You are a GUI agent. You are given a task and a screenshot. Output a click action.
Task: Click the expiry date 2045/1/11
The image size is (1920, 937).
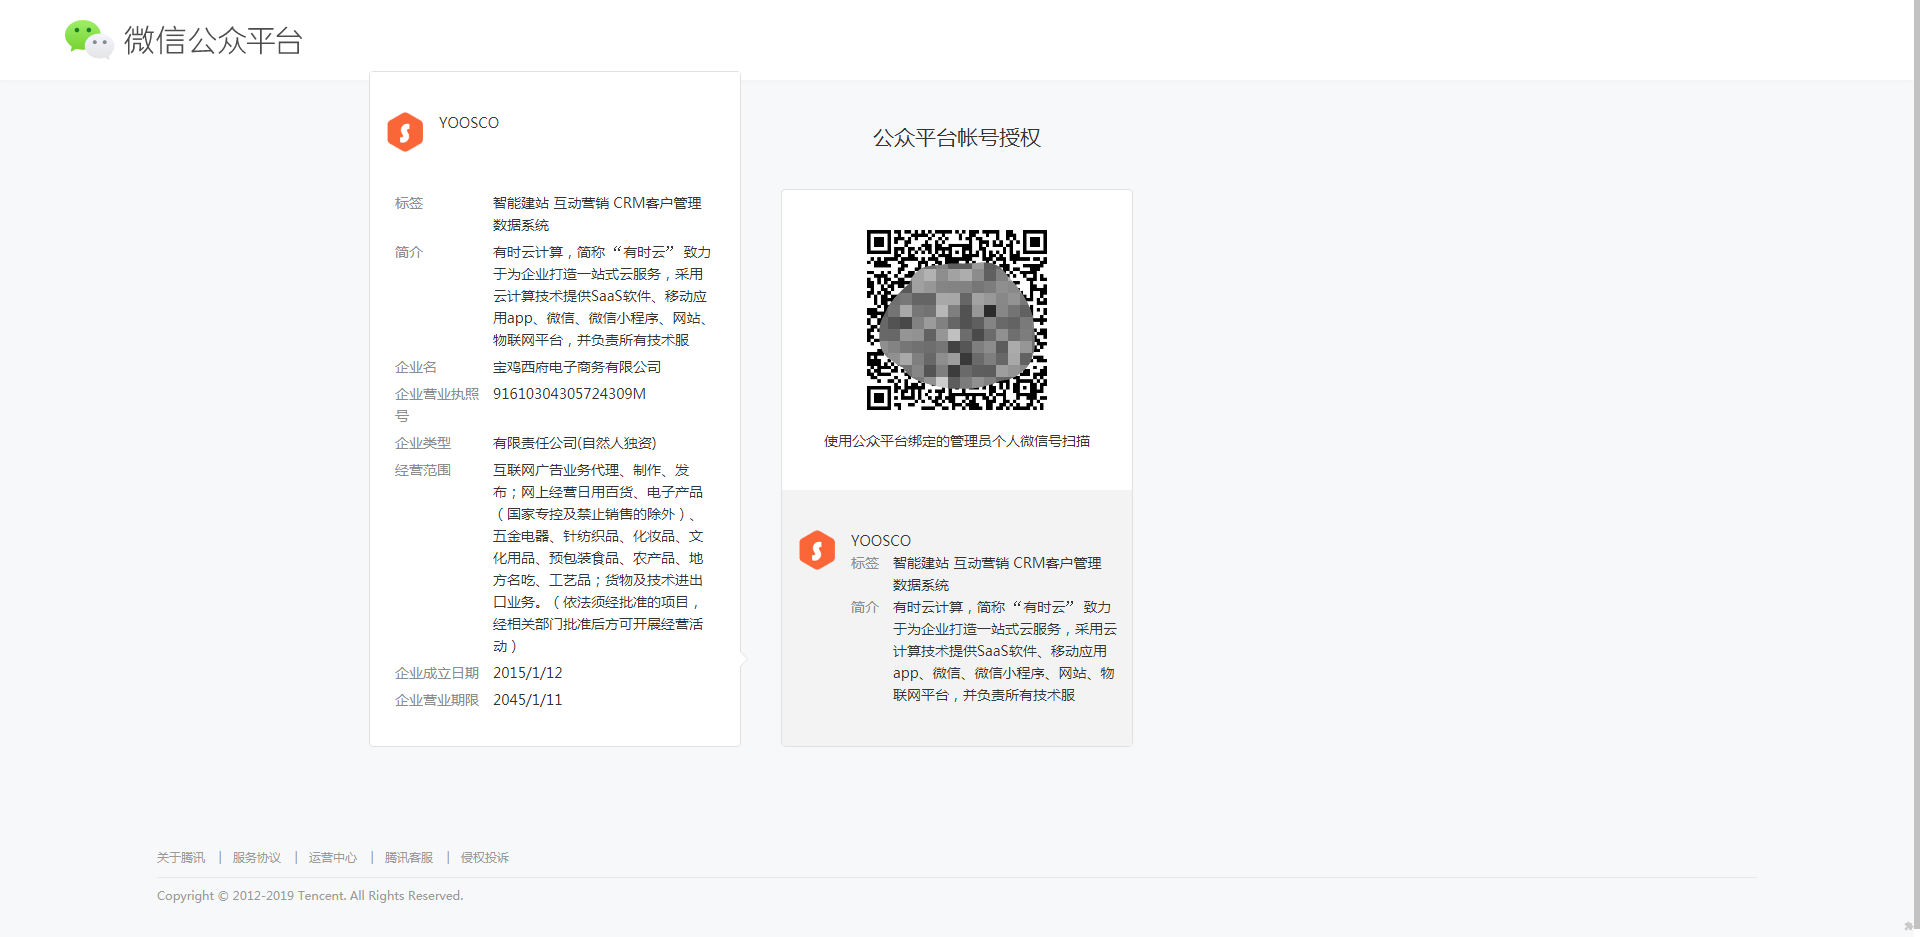click(x=528, y=700)
